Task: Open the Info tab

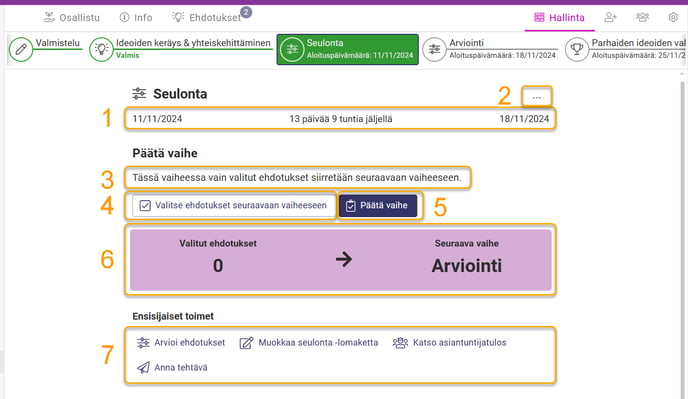Action: tap(136, 18)
